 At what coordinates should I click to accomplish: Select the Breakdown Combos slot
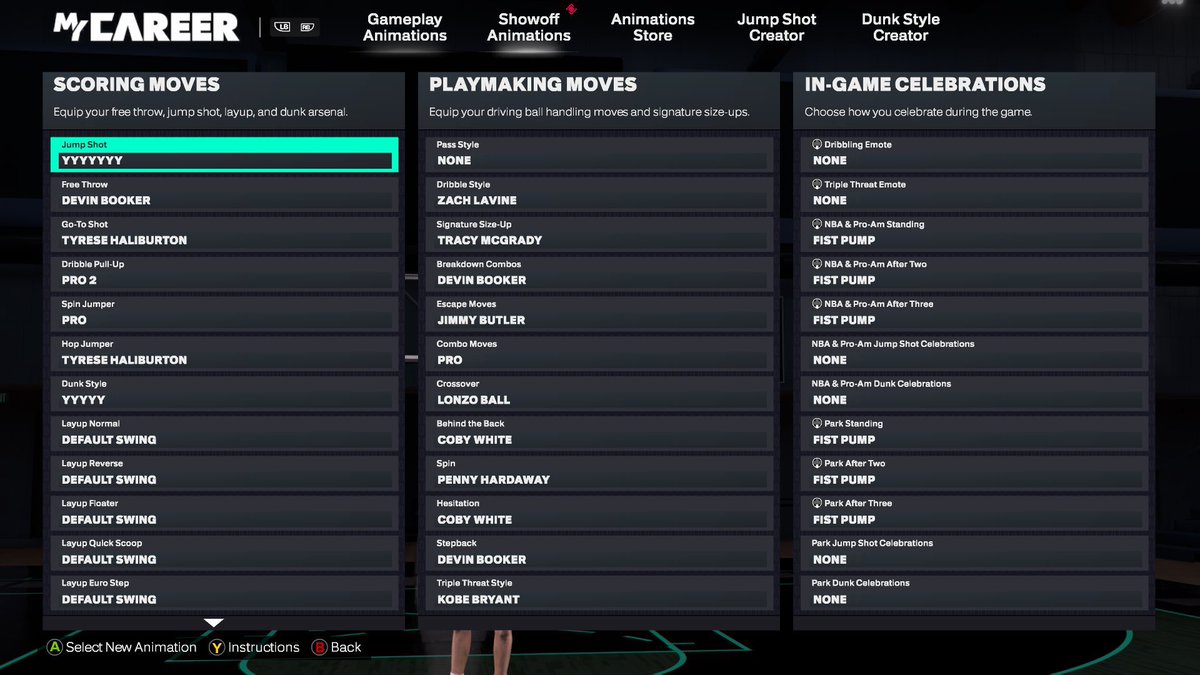[600, 274]
